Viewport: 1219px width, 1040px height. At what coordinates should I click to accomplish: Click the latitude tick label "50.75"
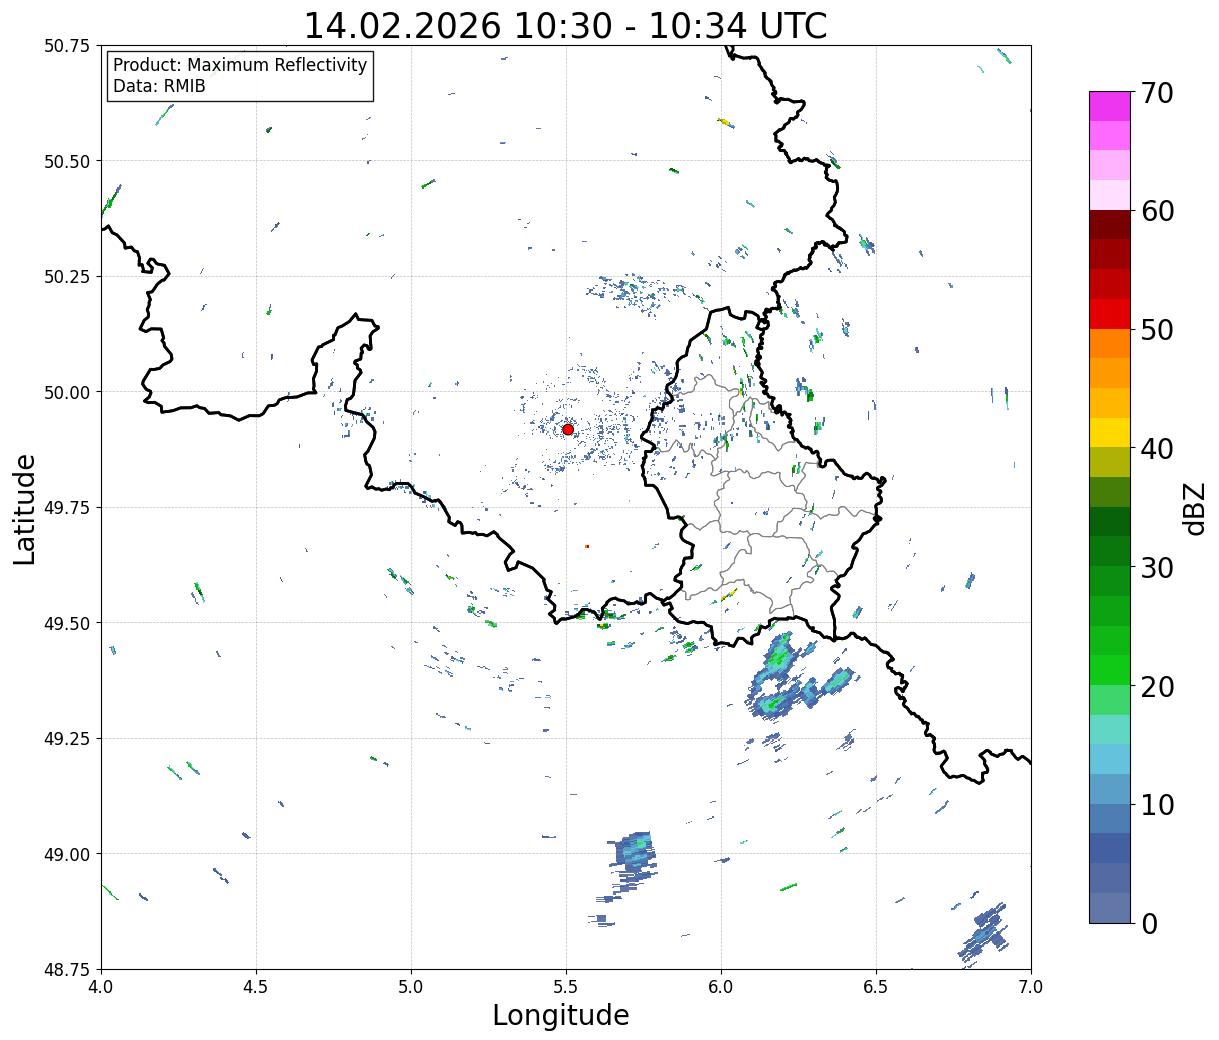pos(67,46)
